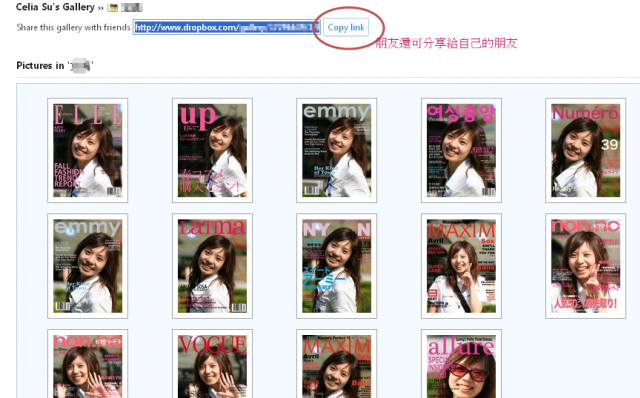Image resolution: width=640 pixels, height=398 pixels.
Task: Click the 'Pictures in' heading text
Action: click(40, 65)
